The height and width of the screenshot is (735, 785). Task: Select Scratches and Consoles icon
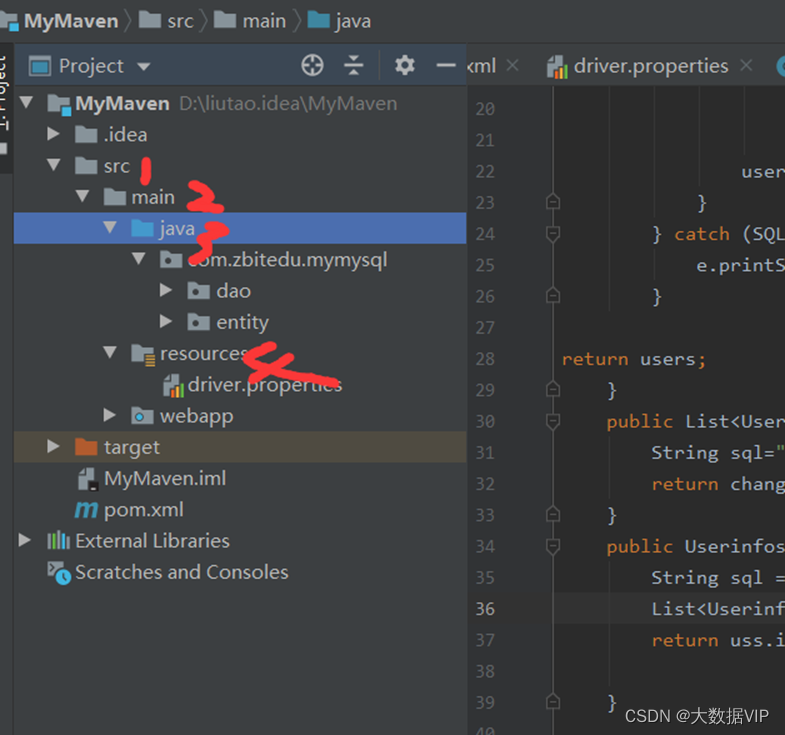click(59, 573)
